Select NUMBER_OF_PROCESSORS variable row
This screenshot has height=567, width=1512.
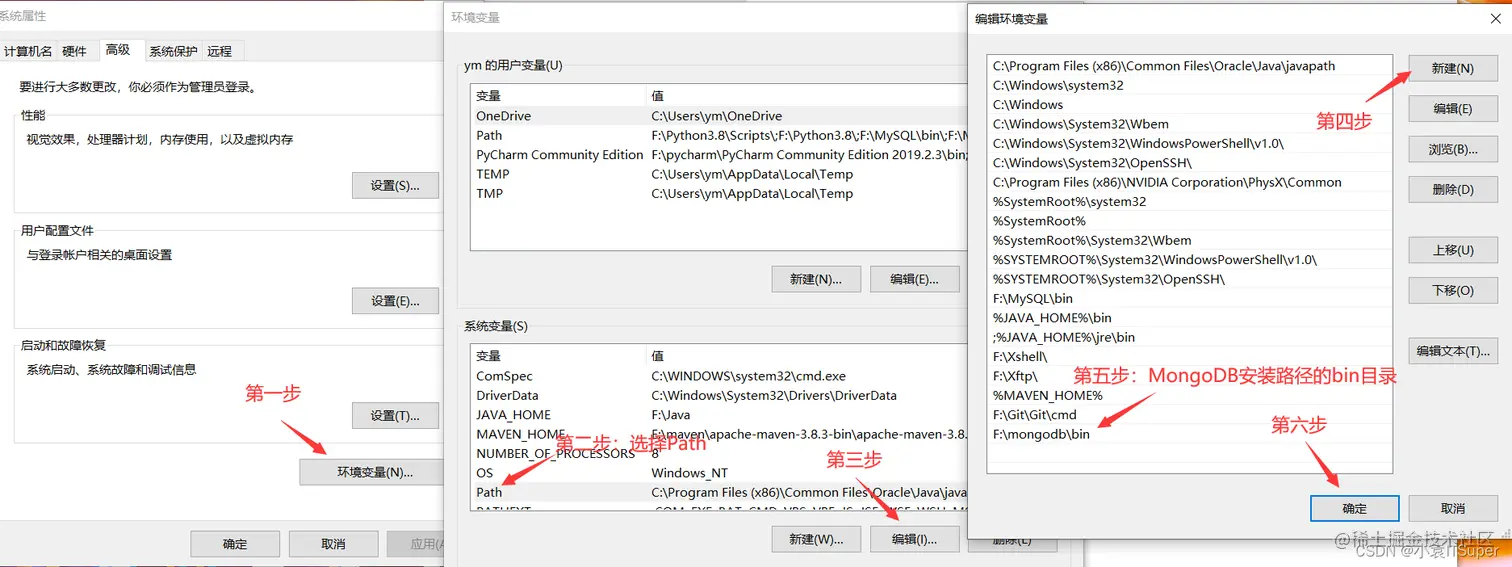point(719,453)
